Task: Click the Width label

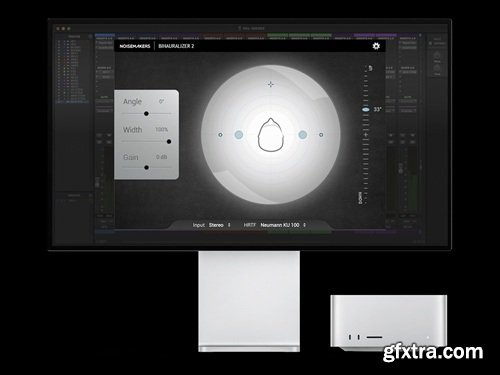Action: [132, 130]
